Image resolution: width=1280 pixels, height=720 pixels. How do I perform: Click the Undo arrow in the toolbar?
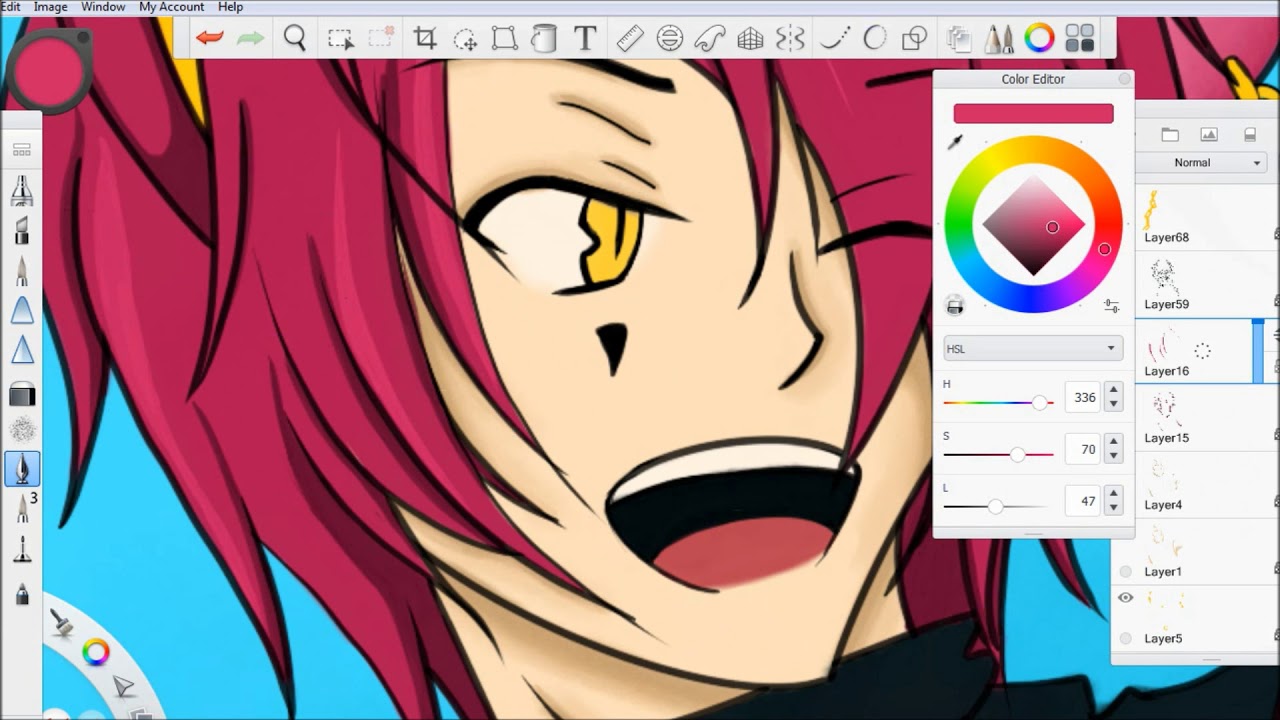(x=209, y=38)
